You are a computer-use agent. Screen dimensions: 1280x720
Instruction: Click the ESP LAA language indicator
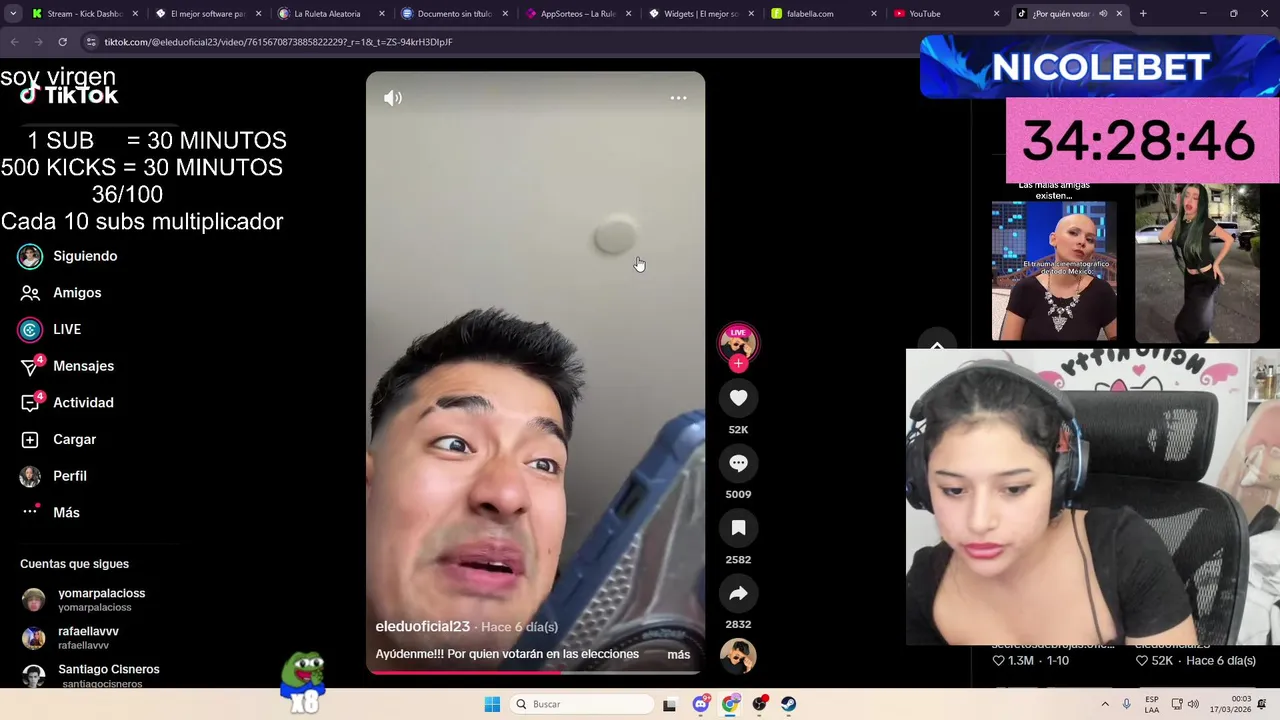coord(1152,704)
